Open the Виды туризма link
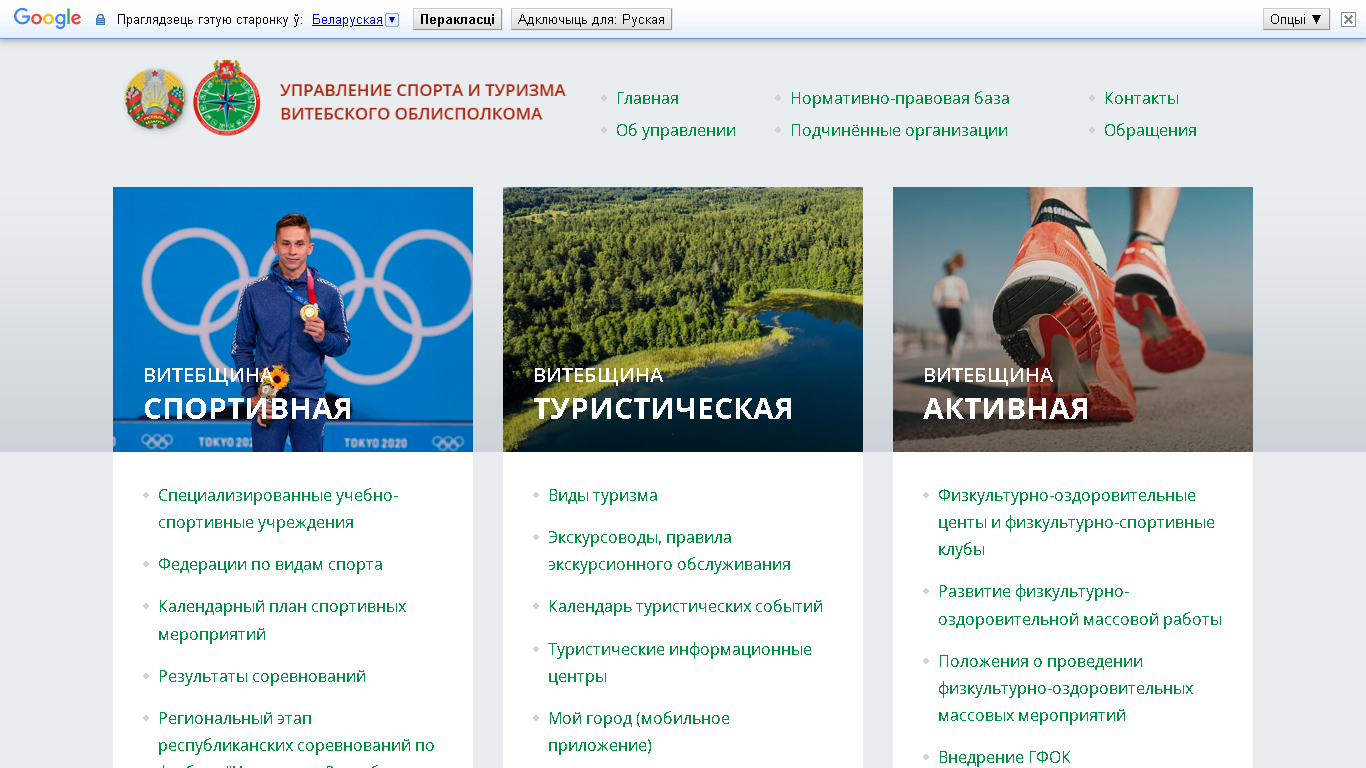 [x=603, y=495]
